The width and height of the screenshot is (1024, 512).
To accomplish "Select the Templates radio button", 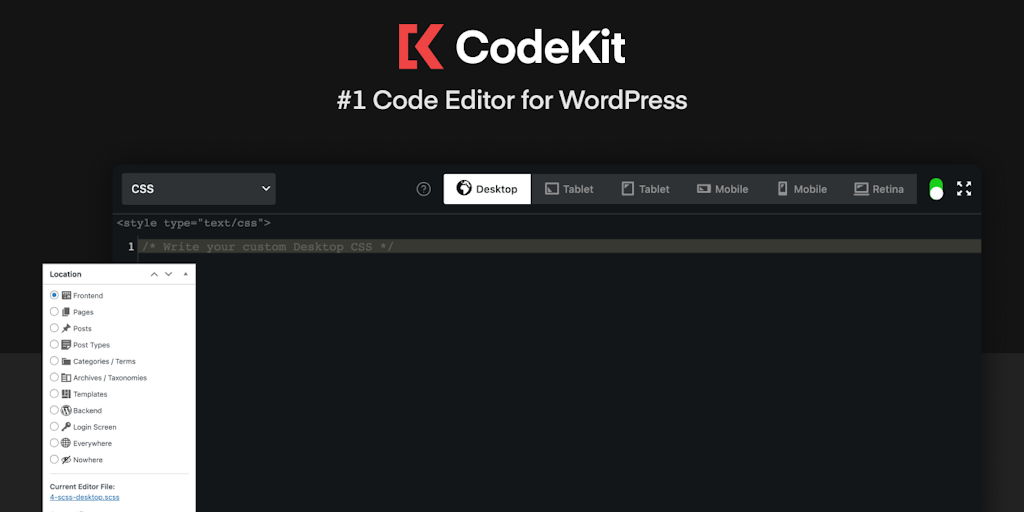I will point(54,394).
